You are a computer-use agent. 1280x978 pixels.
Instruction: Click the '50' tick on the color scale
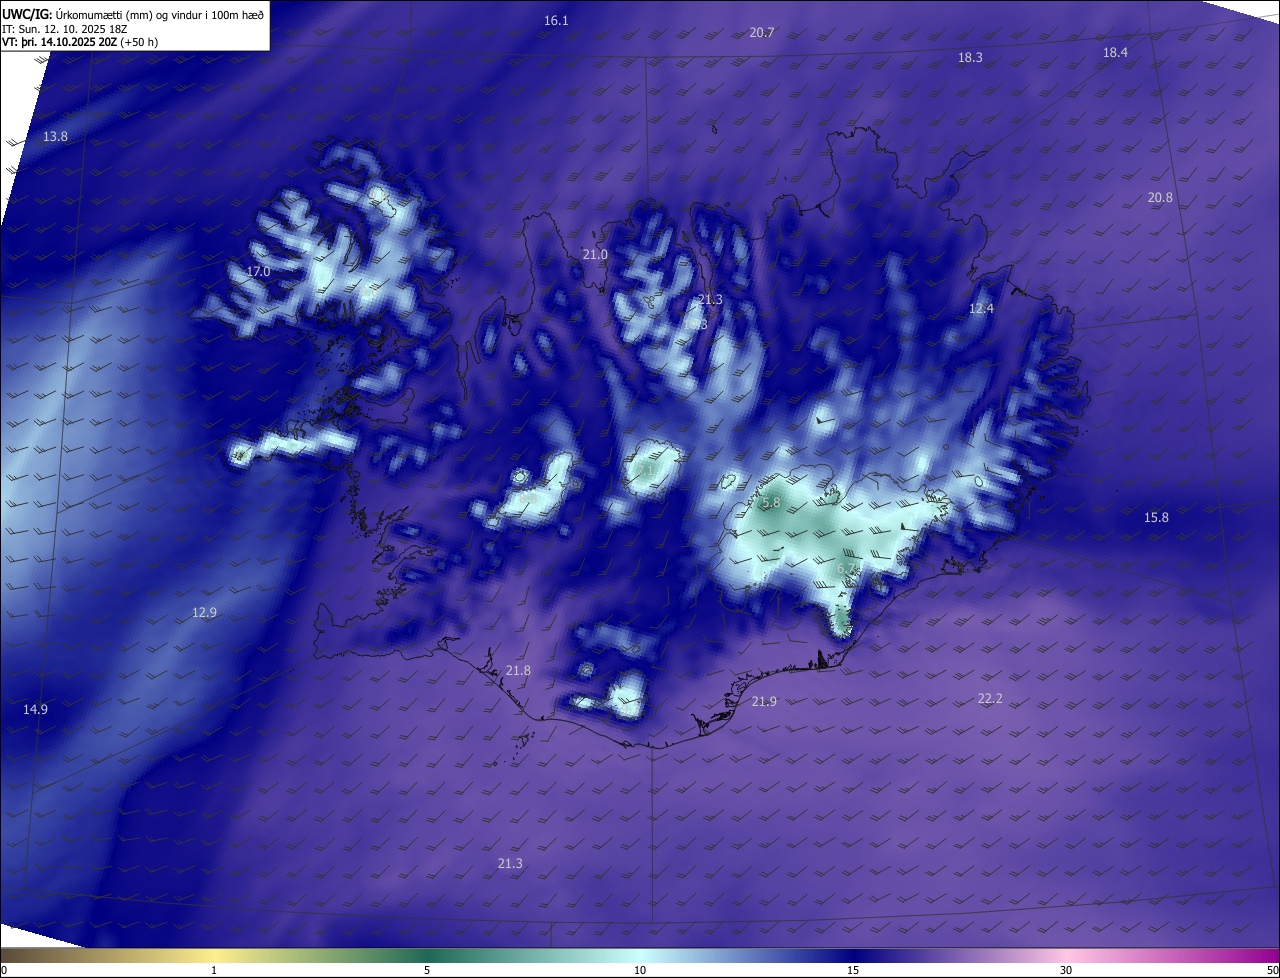(x=1272, y=971)
